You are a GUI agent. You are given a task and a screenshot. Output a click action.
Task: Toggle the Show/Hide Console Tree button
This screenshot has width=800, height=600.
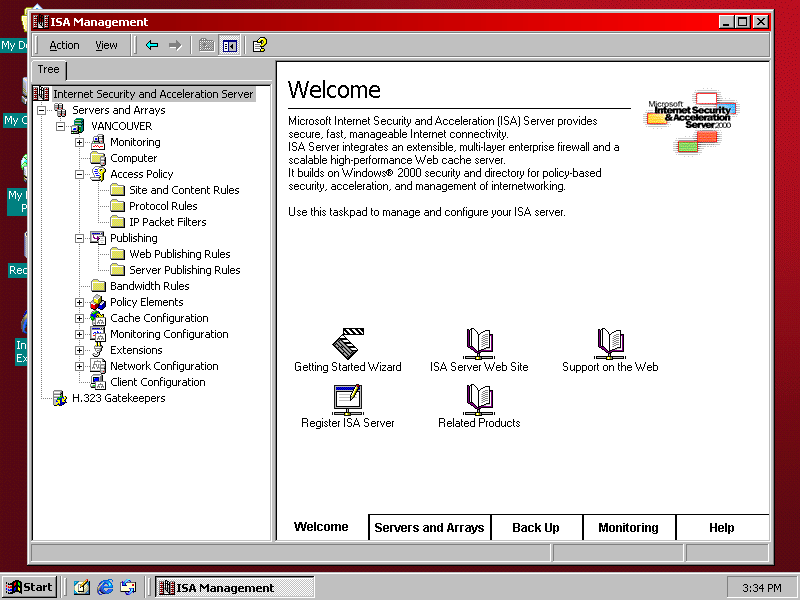tap(230, 45)
